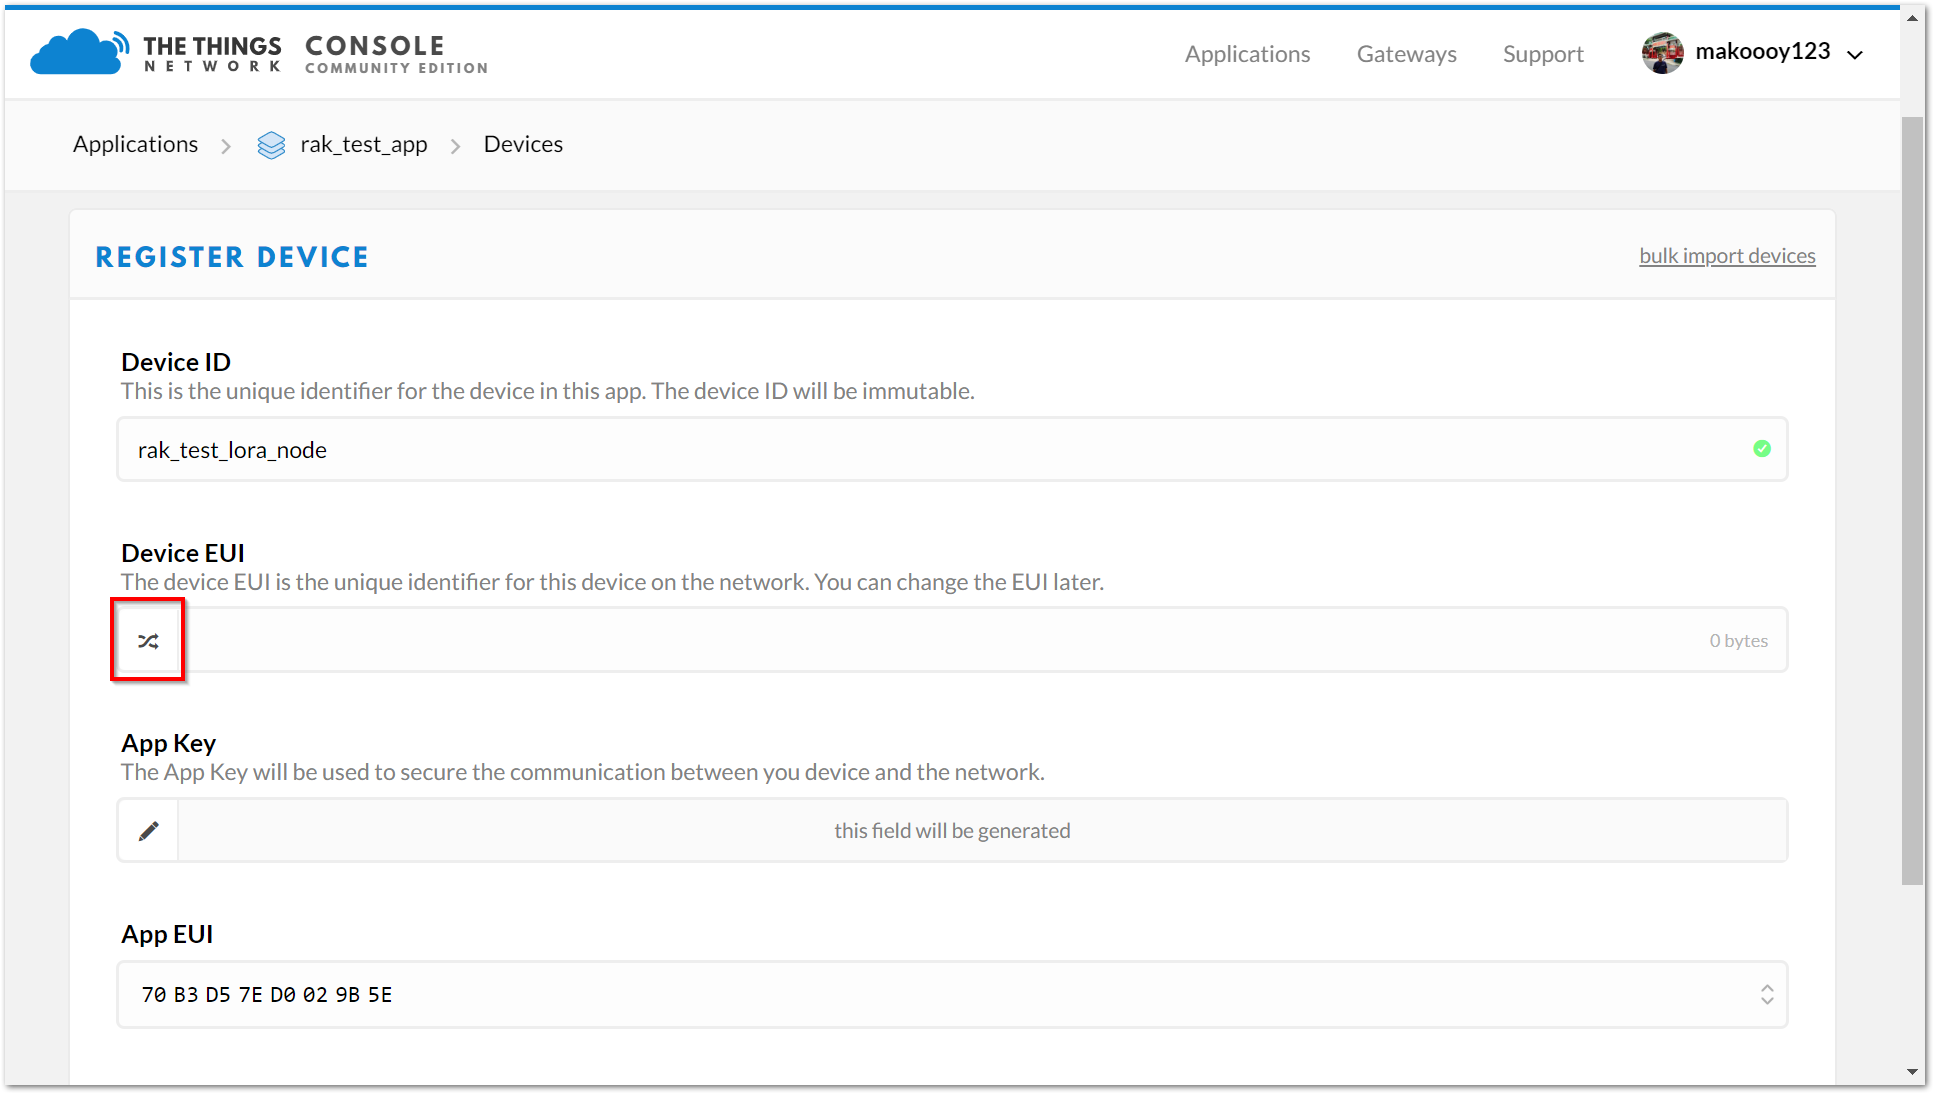The height and width of the screenshot is (1094, 1934).
Task: Open the App EUI selector arrows
Action: tap(1767, 995)
